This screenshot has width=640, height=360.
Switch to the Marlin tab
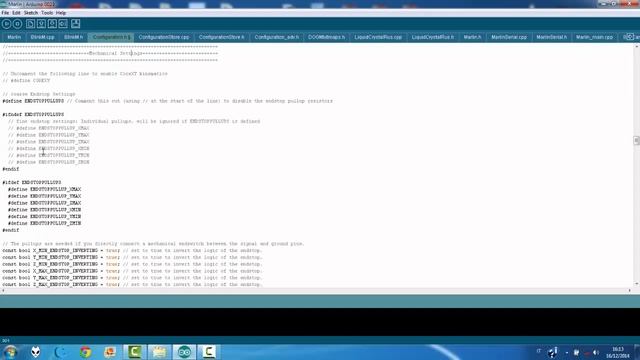[14, 37]
